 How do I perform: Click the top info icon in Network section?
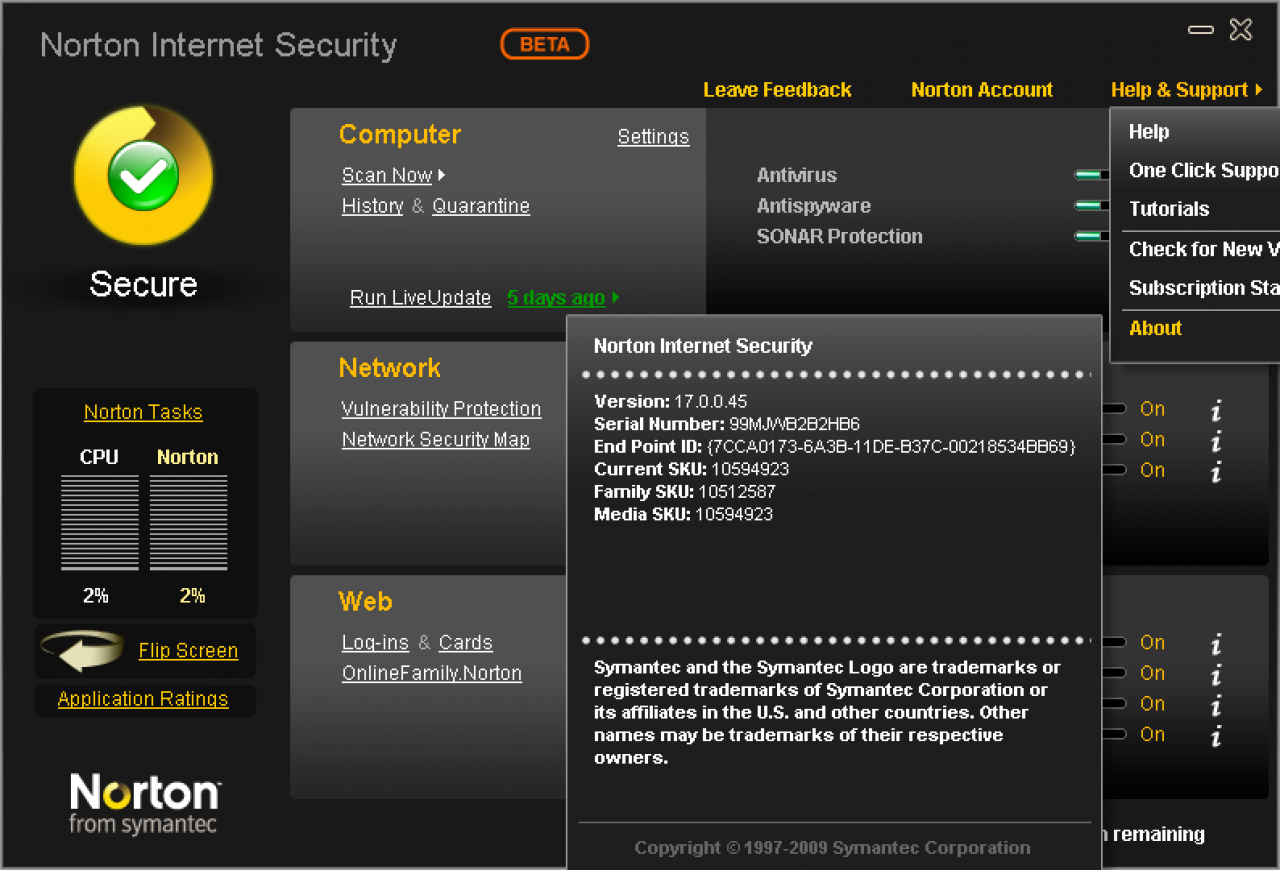point(1216,410)
